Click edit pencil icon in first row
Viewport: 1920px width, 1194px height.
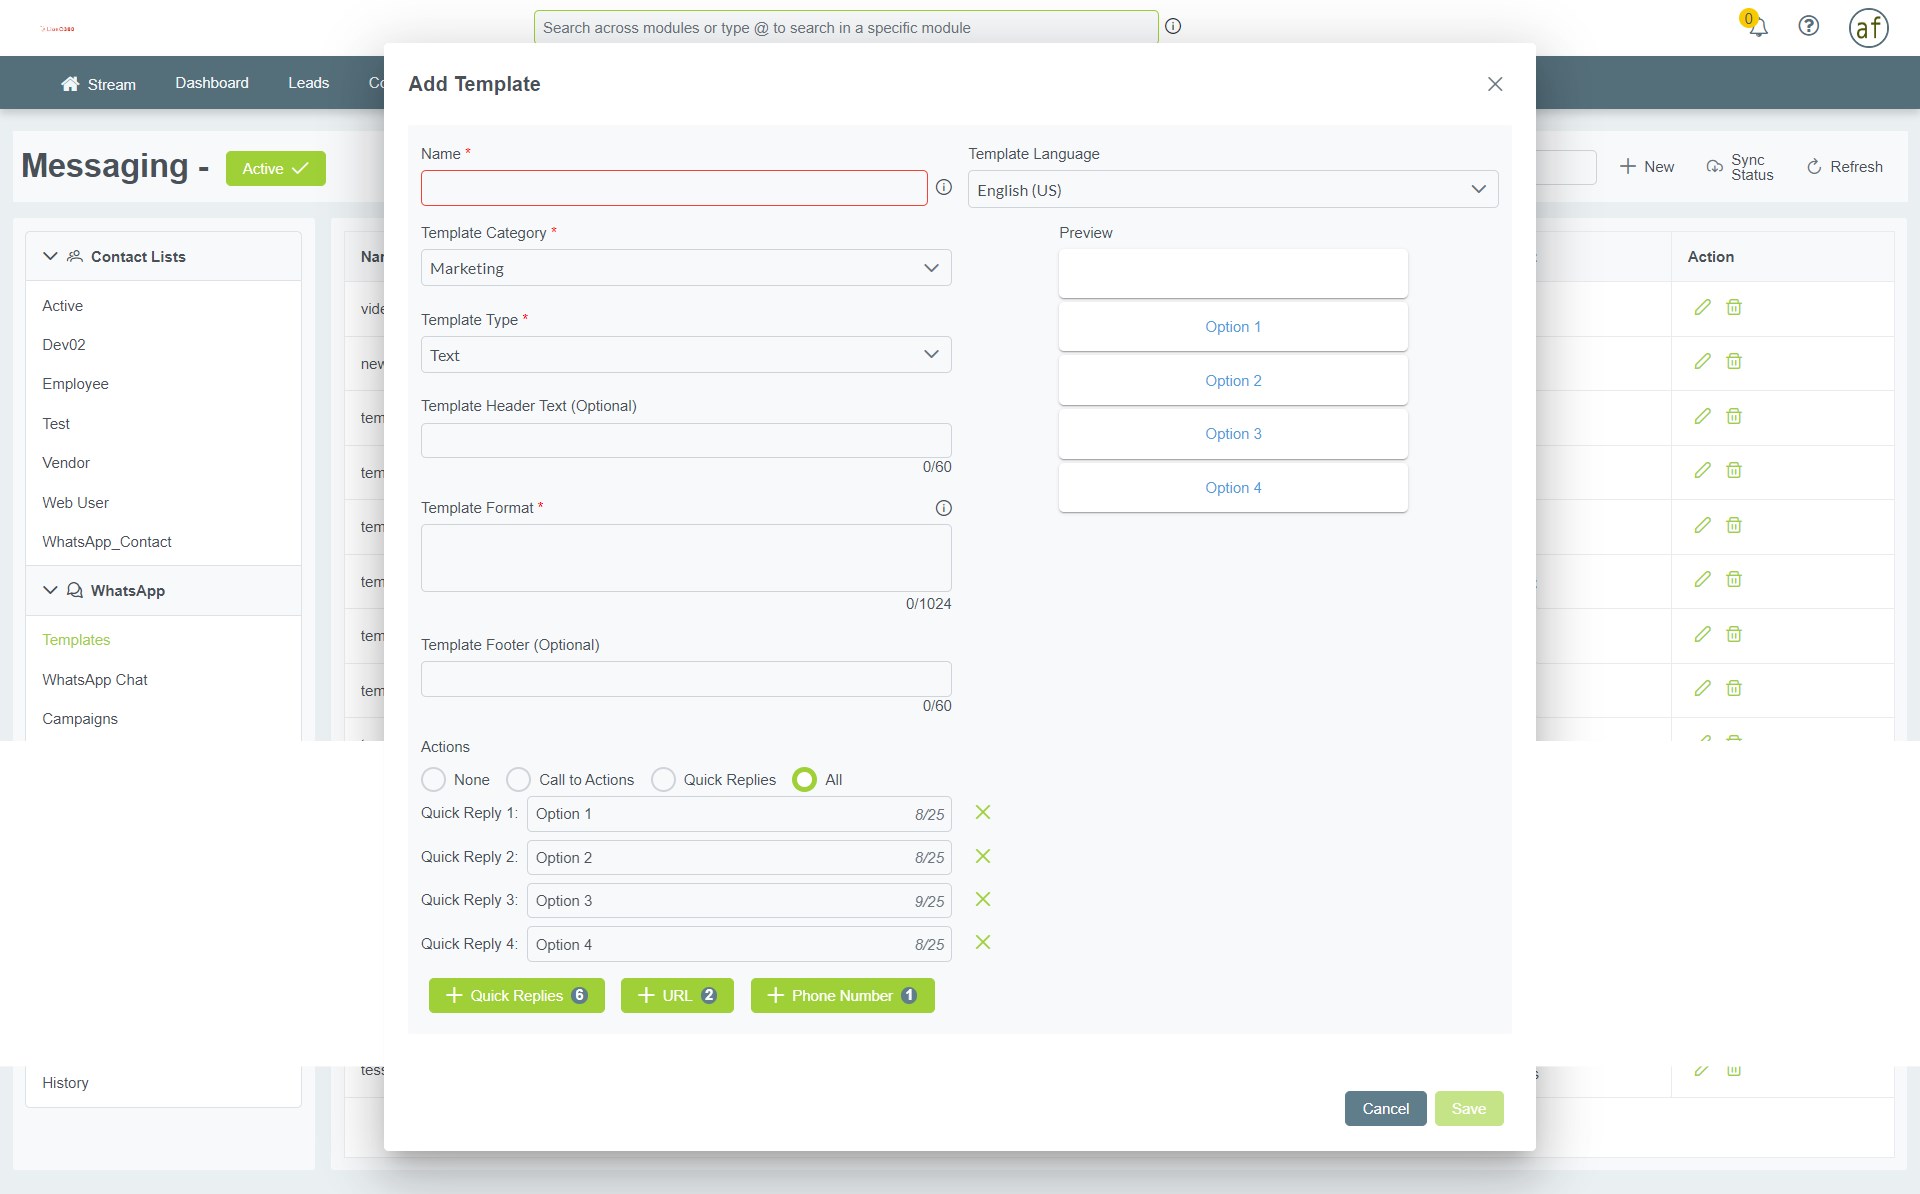[1702, 307]
